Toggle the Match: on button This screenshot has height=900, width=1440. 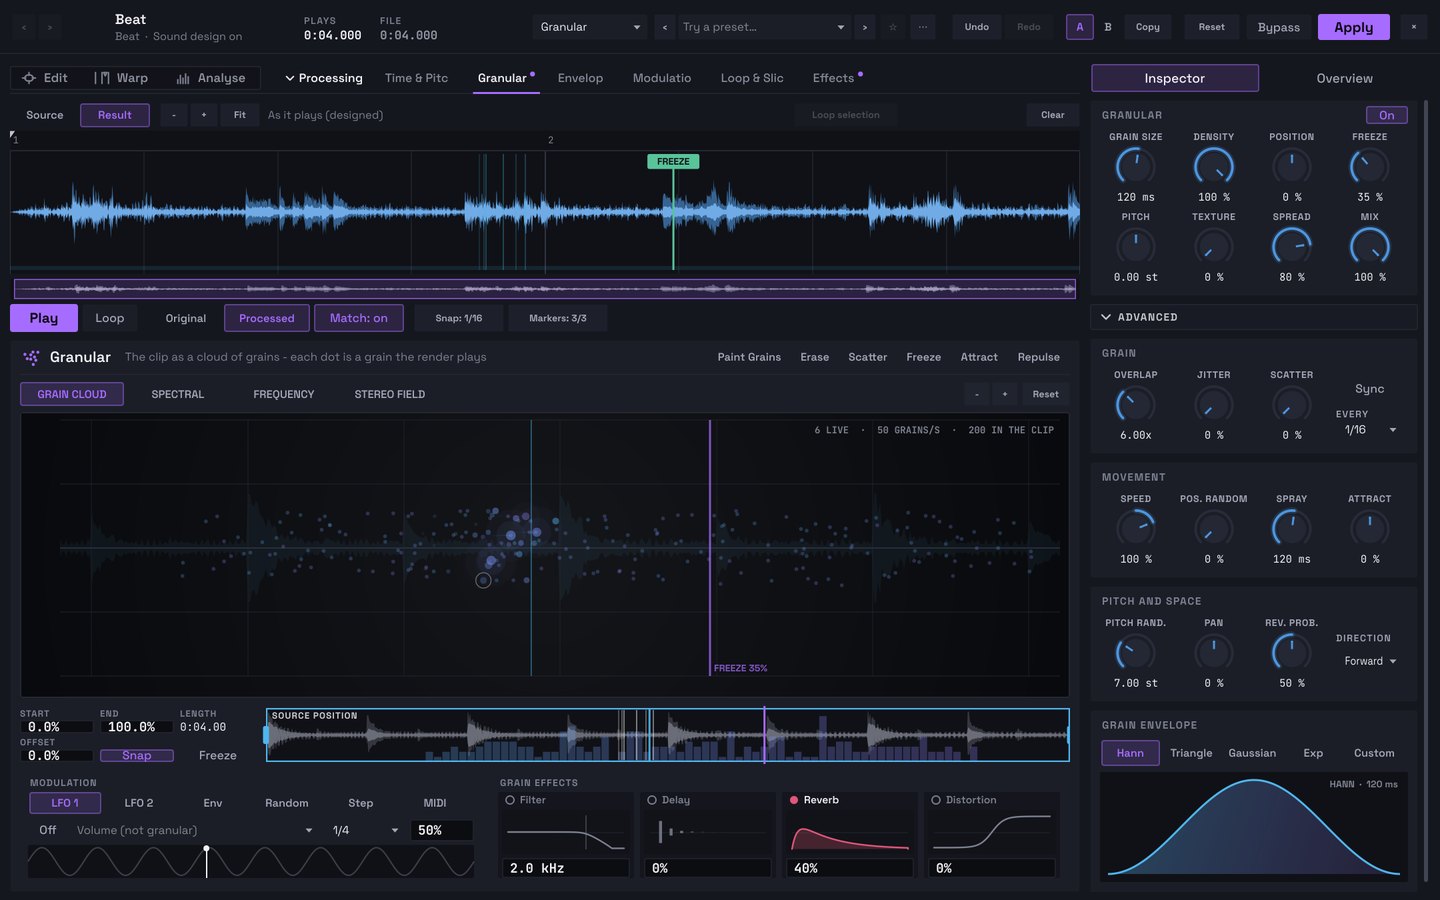click(x=359, y=318)
